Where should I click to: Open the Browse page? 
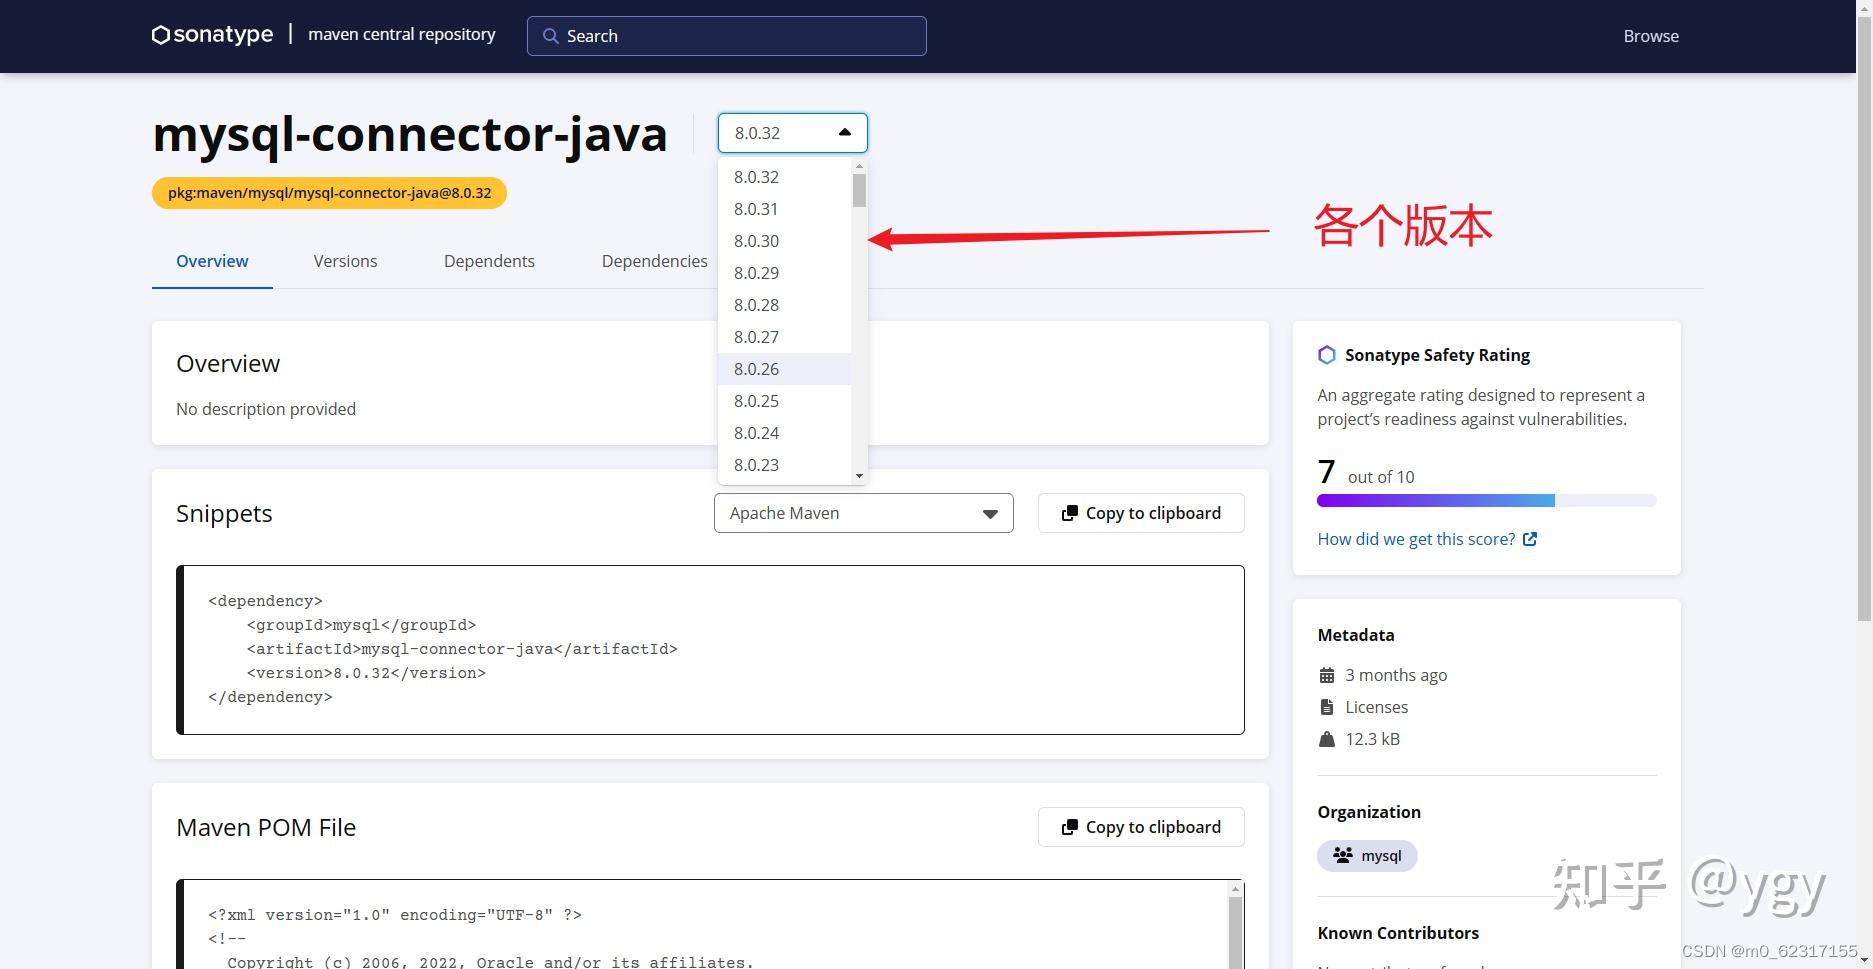pos(1649,35)
